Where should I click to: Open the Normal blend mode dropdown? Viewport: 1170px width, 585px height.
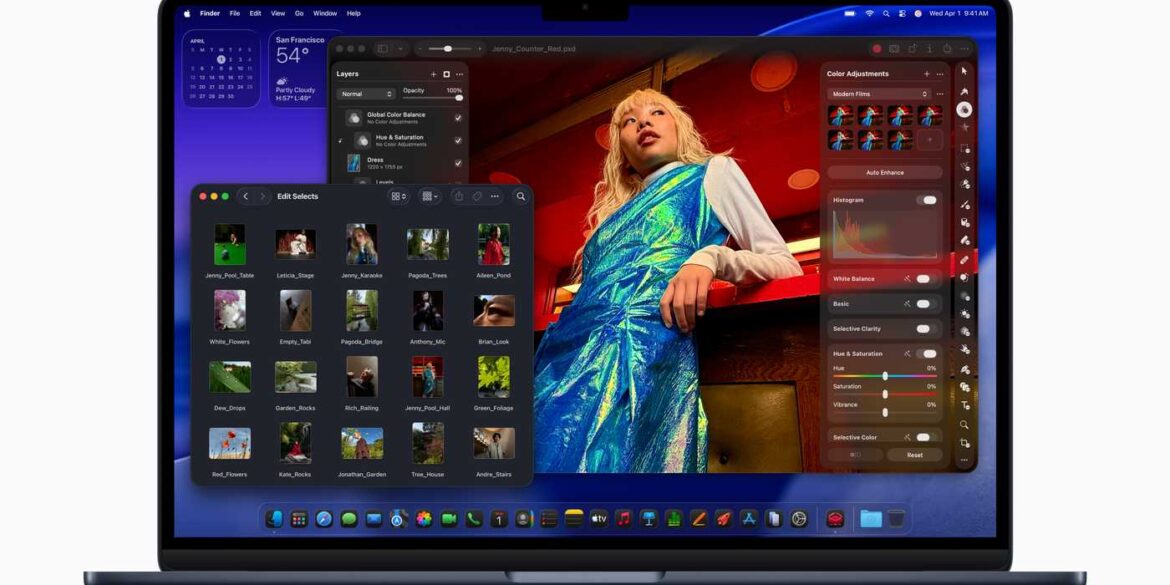pyautogui.click(x=367, y=94)
